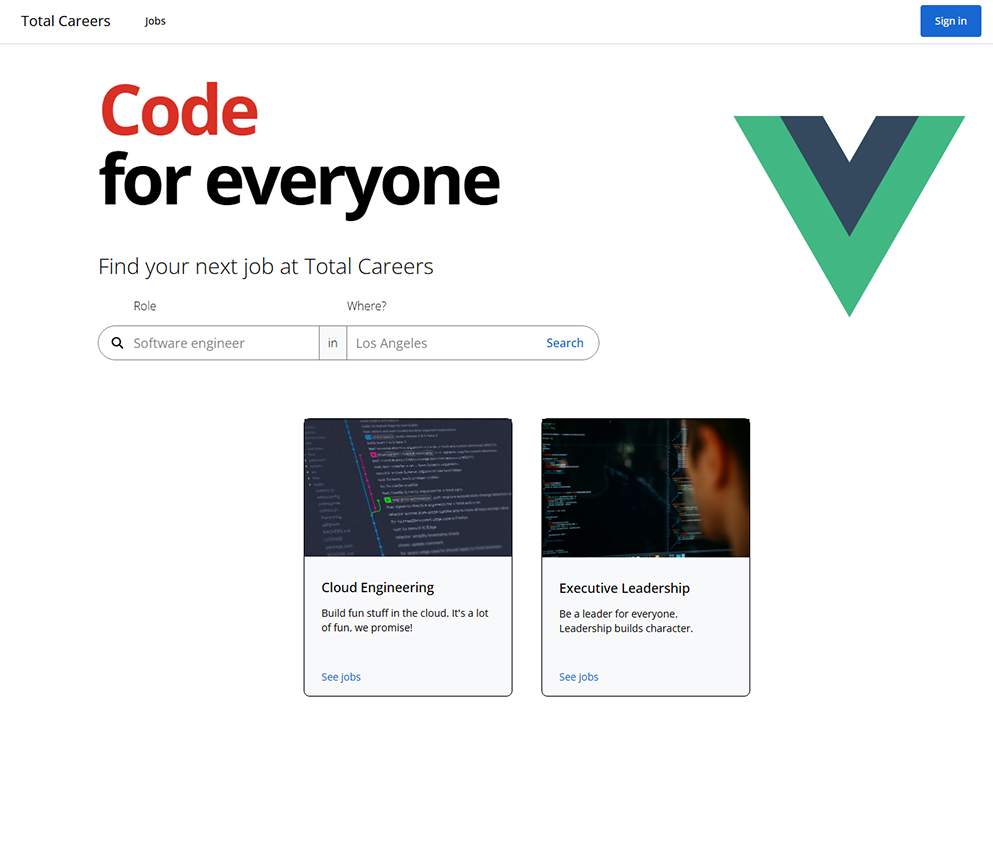
Task: Open See jobs under Executive Leadership
Action: tap(578, 677)
